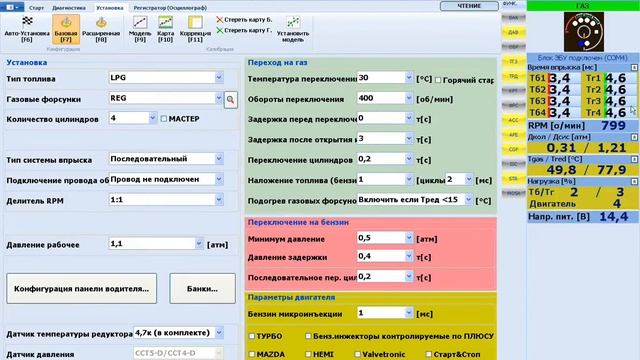640x360 pixels.
Task: Click the Напр. пит. value 14,4
Action: tap(613, 217)
